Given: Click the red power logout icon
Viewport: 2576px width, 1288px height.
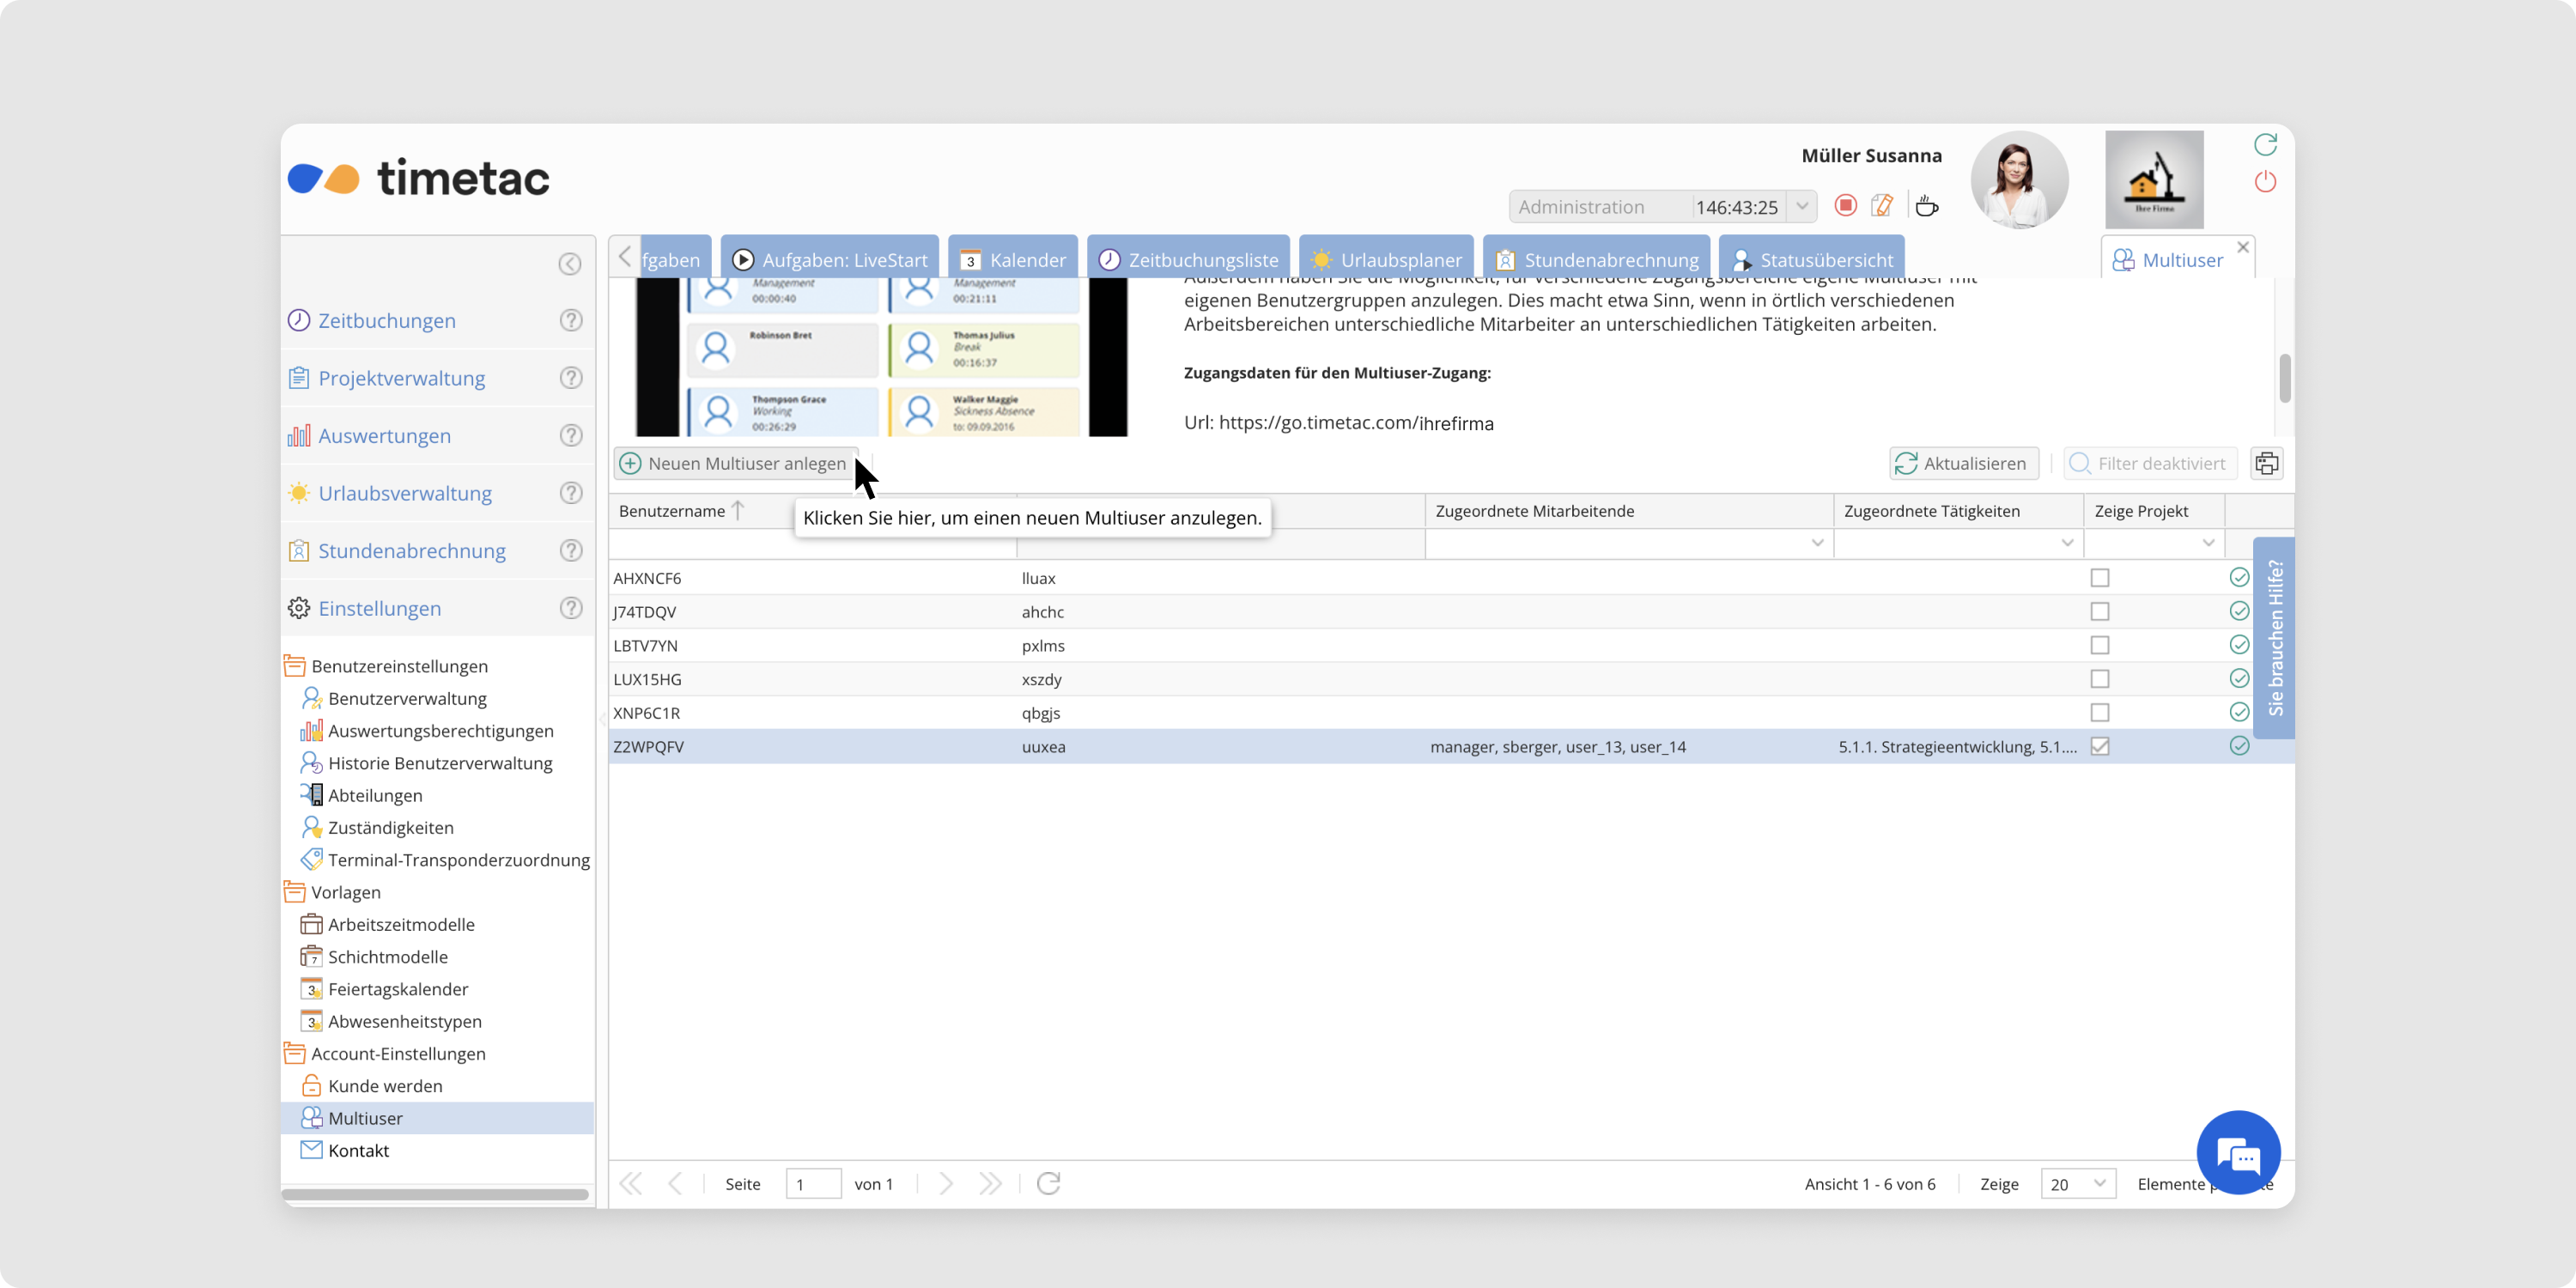Looking at the screenshot, I should 2265,182.
